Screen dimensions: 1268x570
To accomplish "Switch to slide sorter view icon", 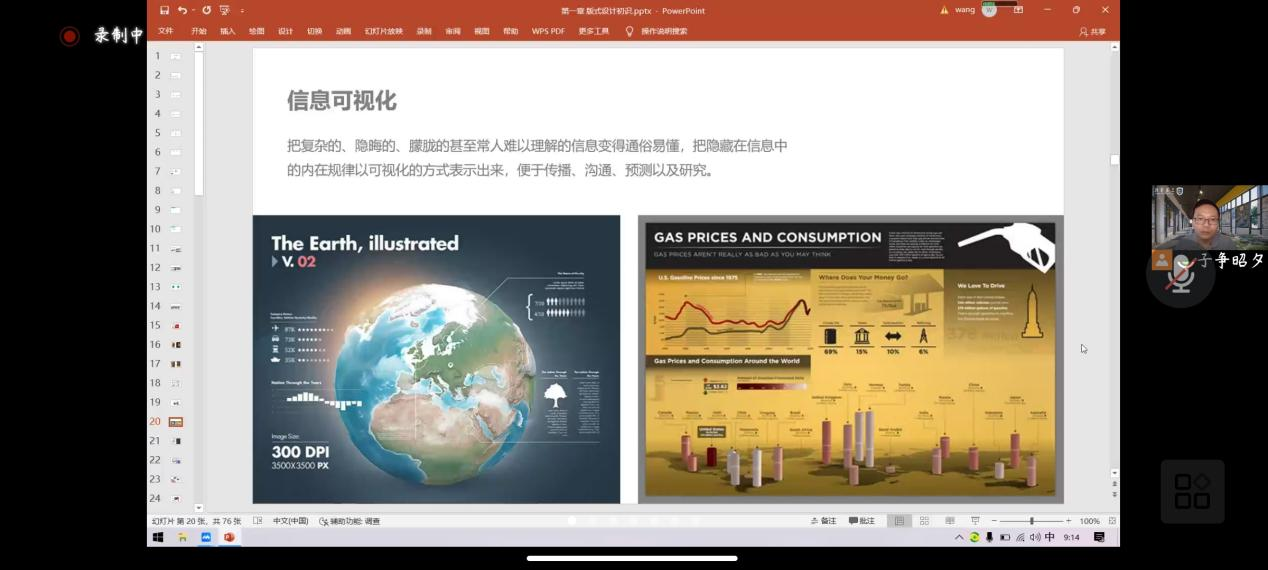I will [924, 521].
